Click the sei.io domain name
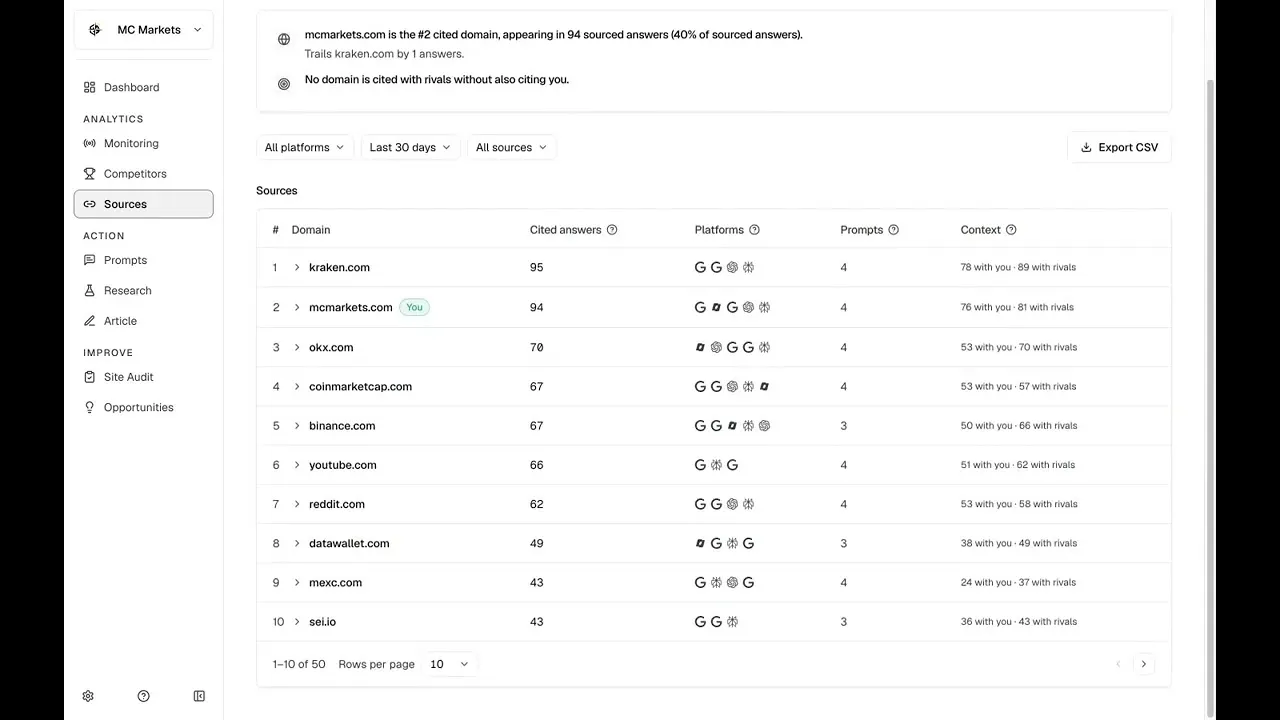 (322, 622)
